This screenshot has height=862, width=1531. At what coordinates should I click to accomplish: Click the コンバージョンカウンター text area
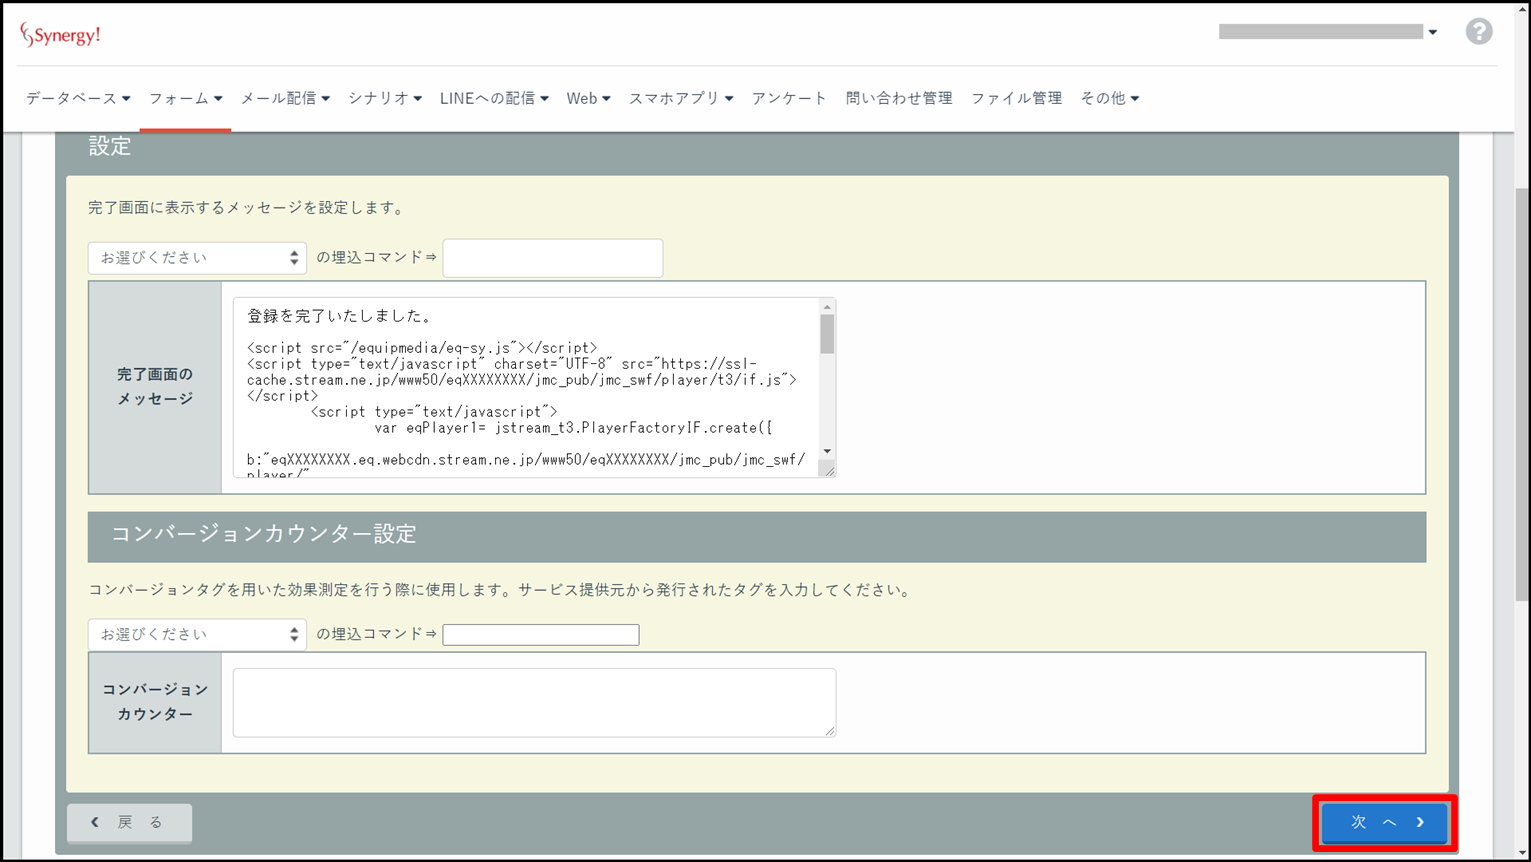(x=534, y=702)
